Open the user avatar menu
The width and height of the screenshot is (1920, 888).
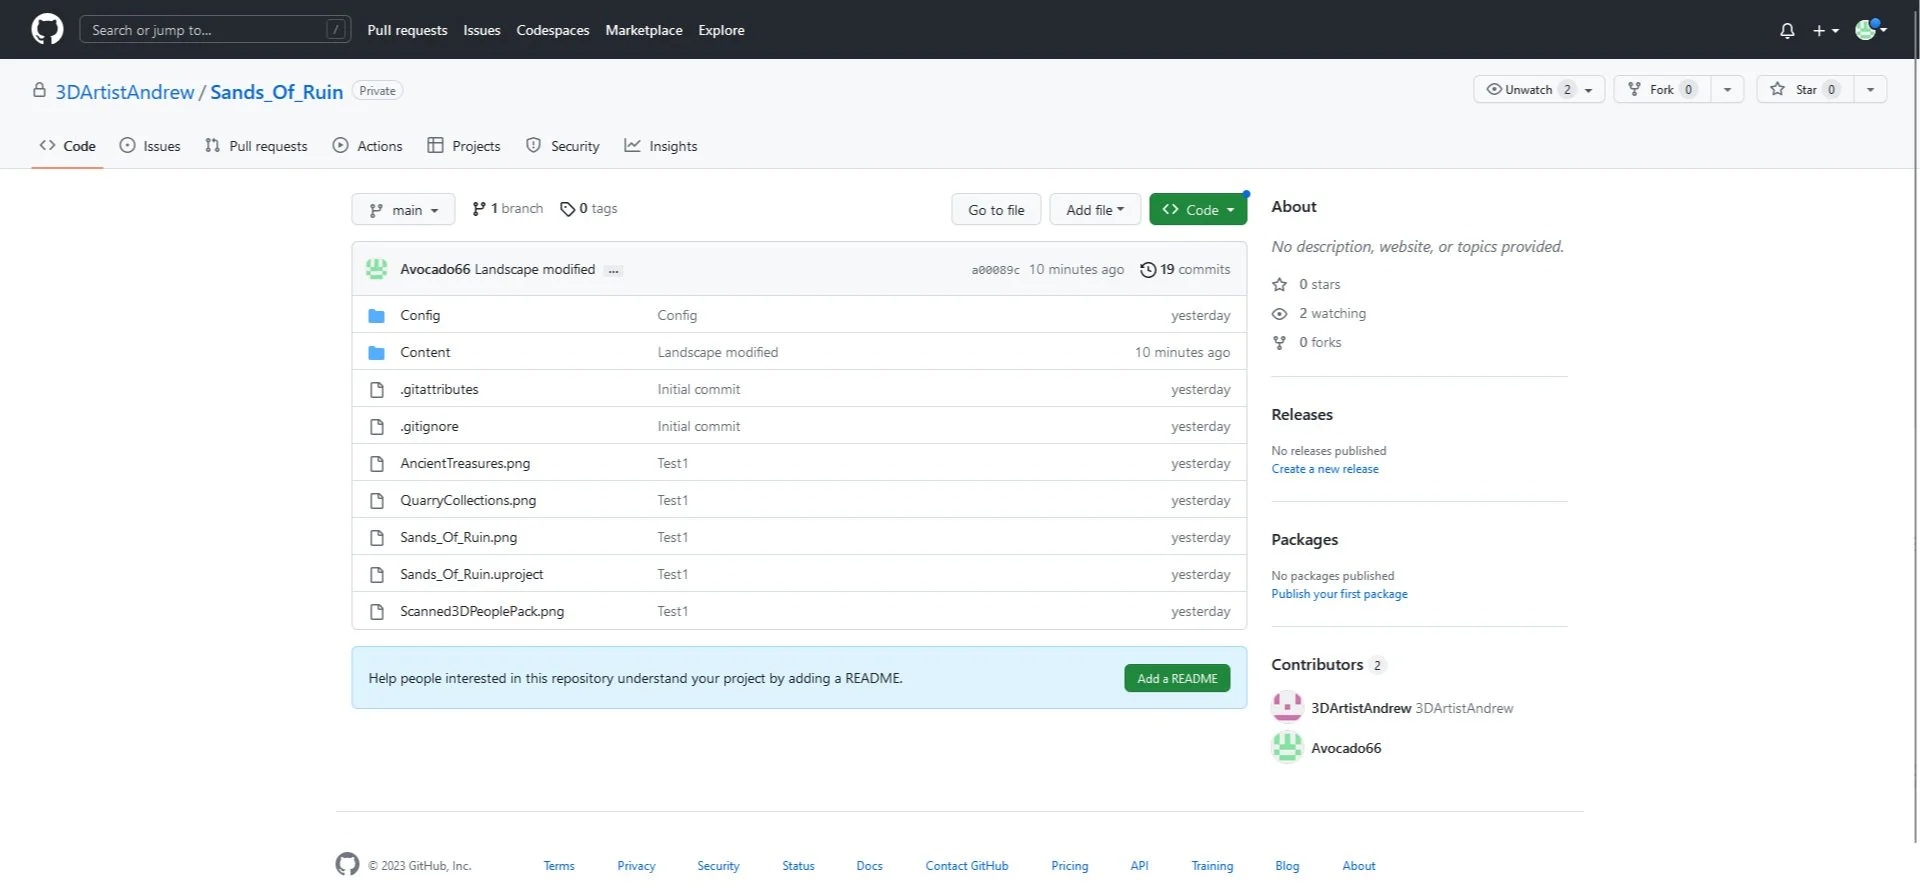[x=1870, y=30]
